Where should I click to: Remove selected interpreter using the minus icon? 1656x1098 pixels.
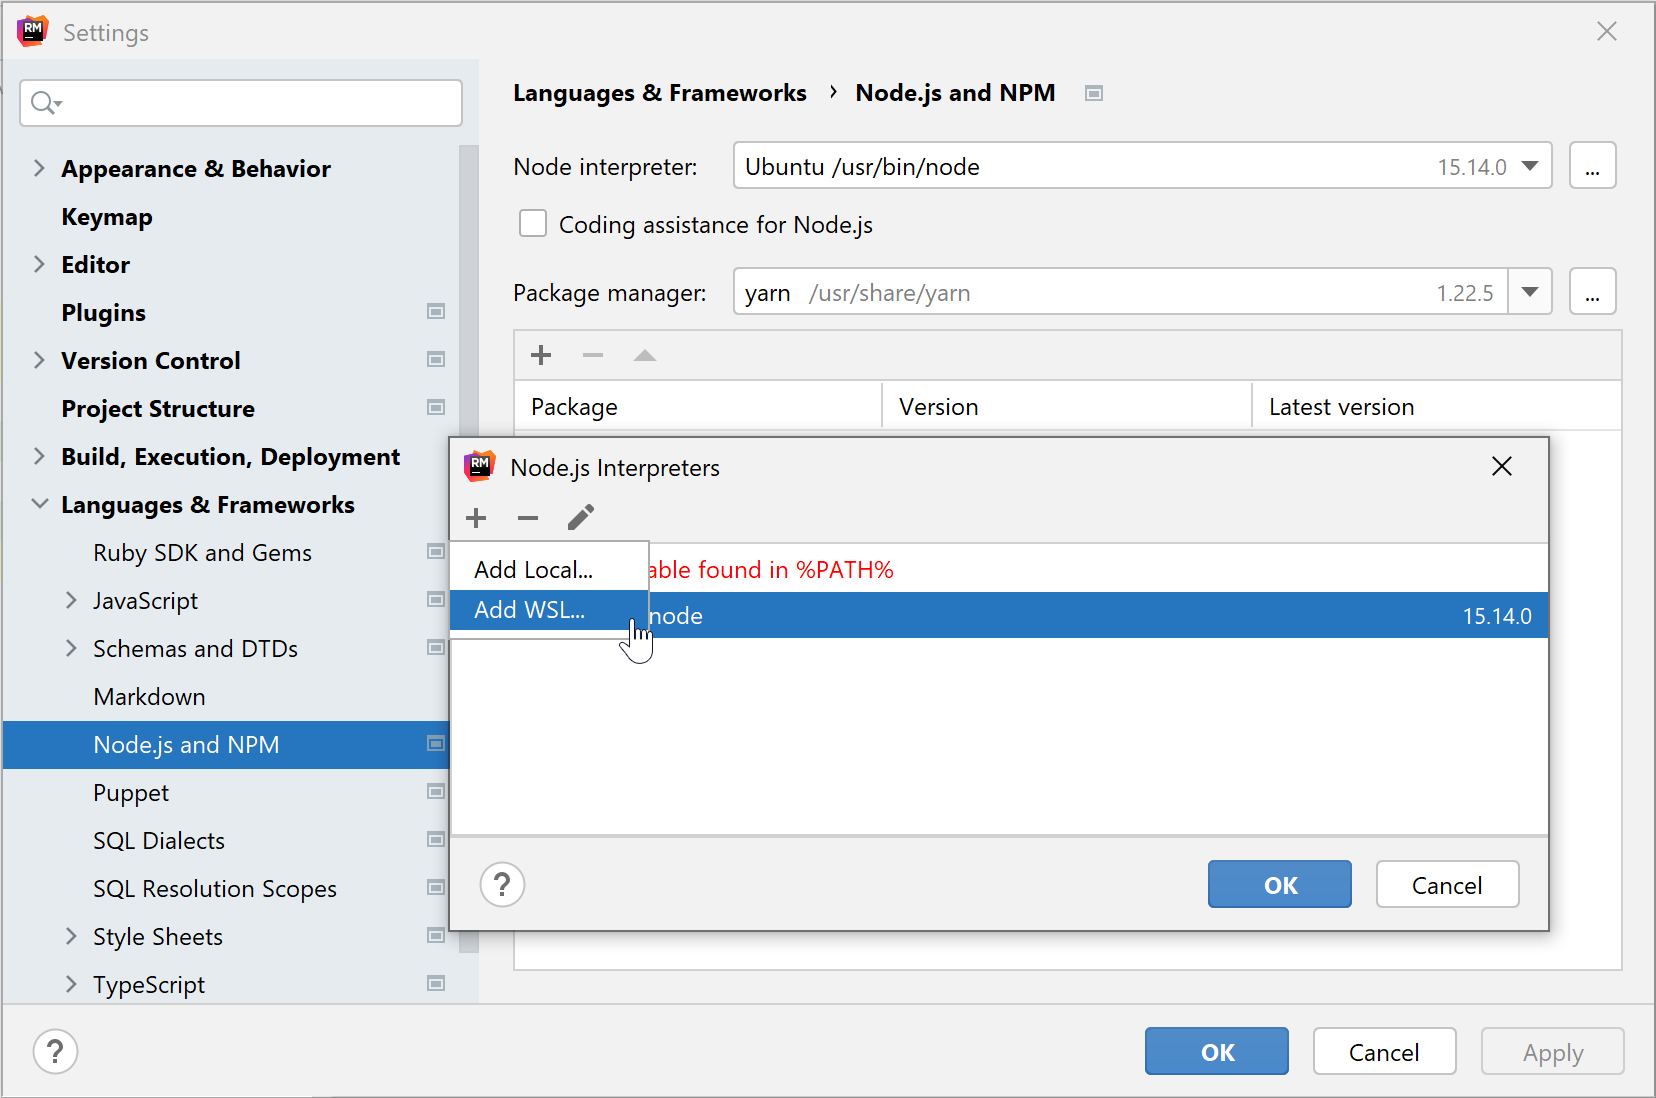click(x=528, y=517)
